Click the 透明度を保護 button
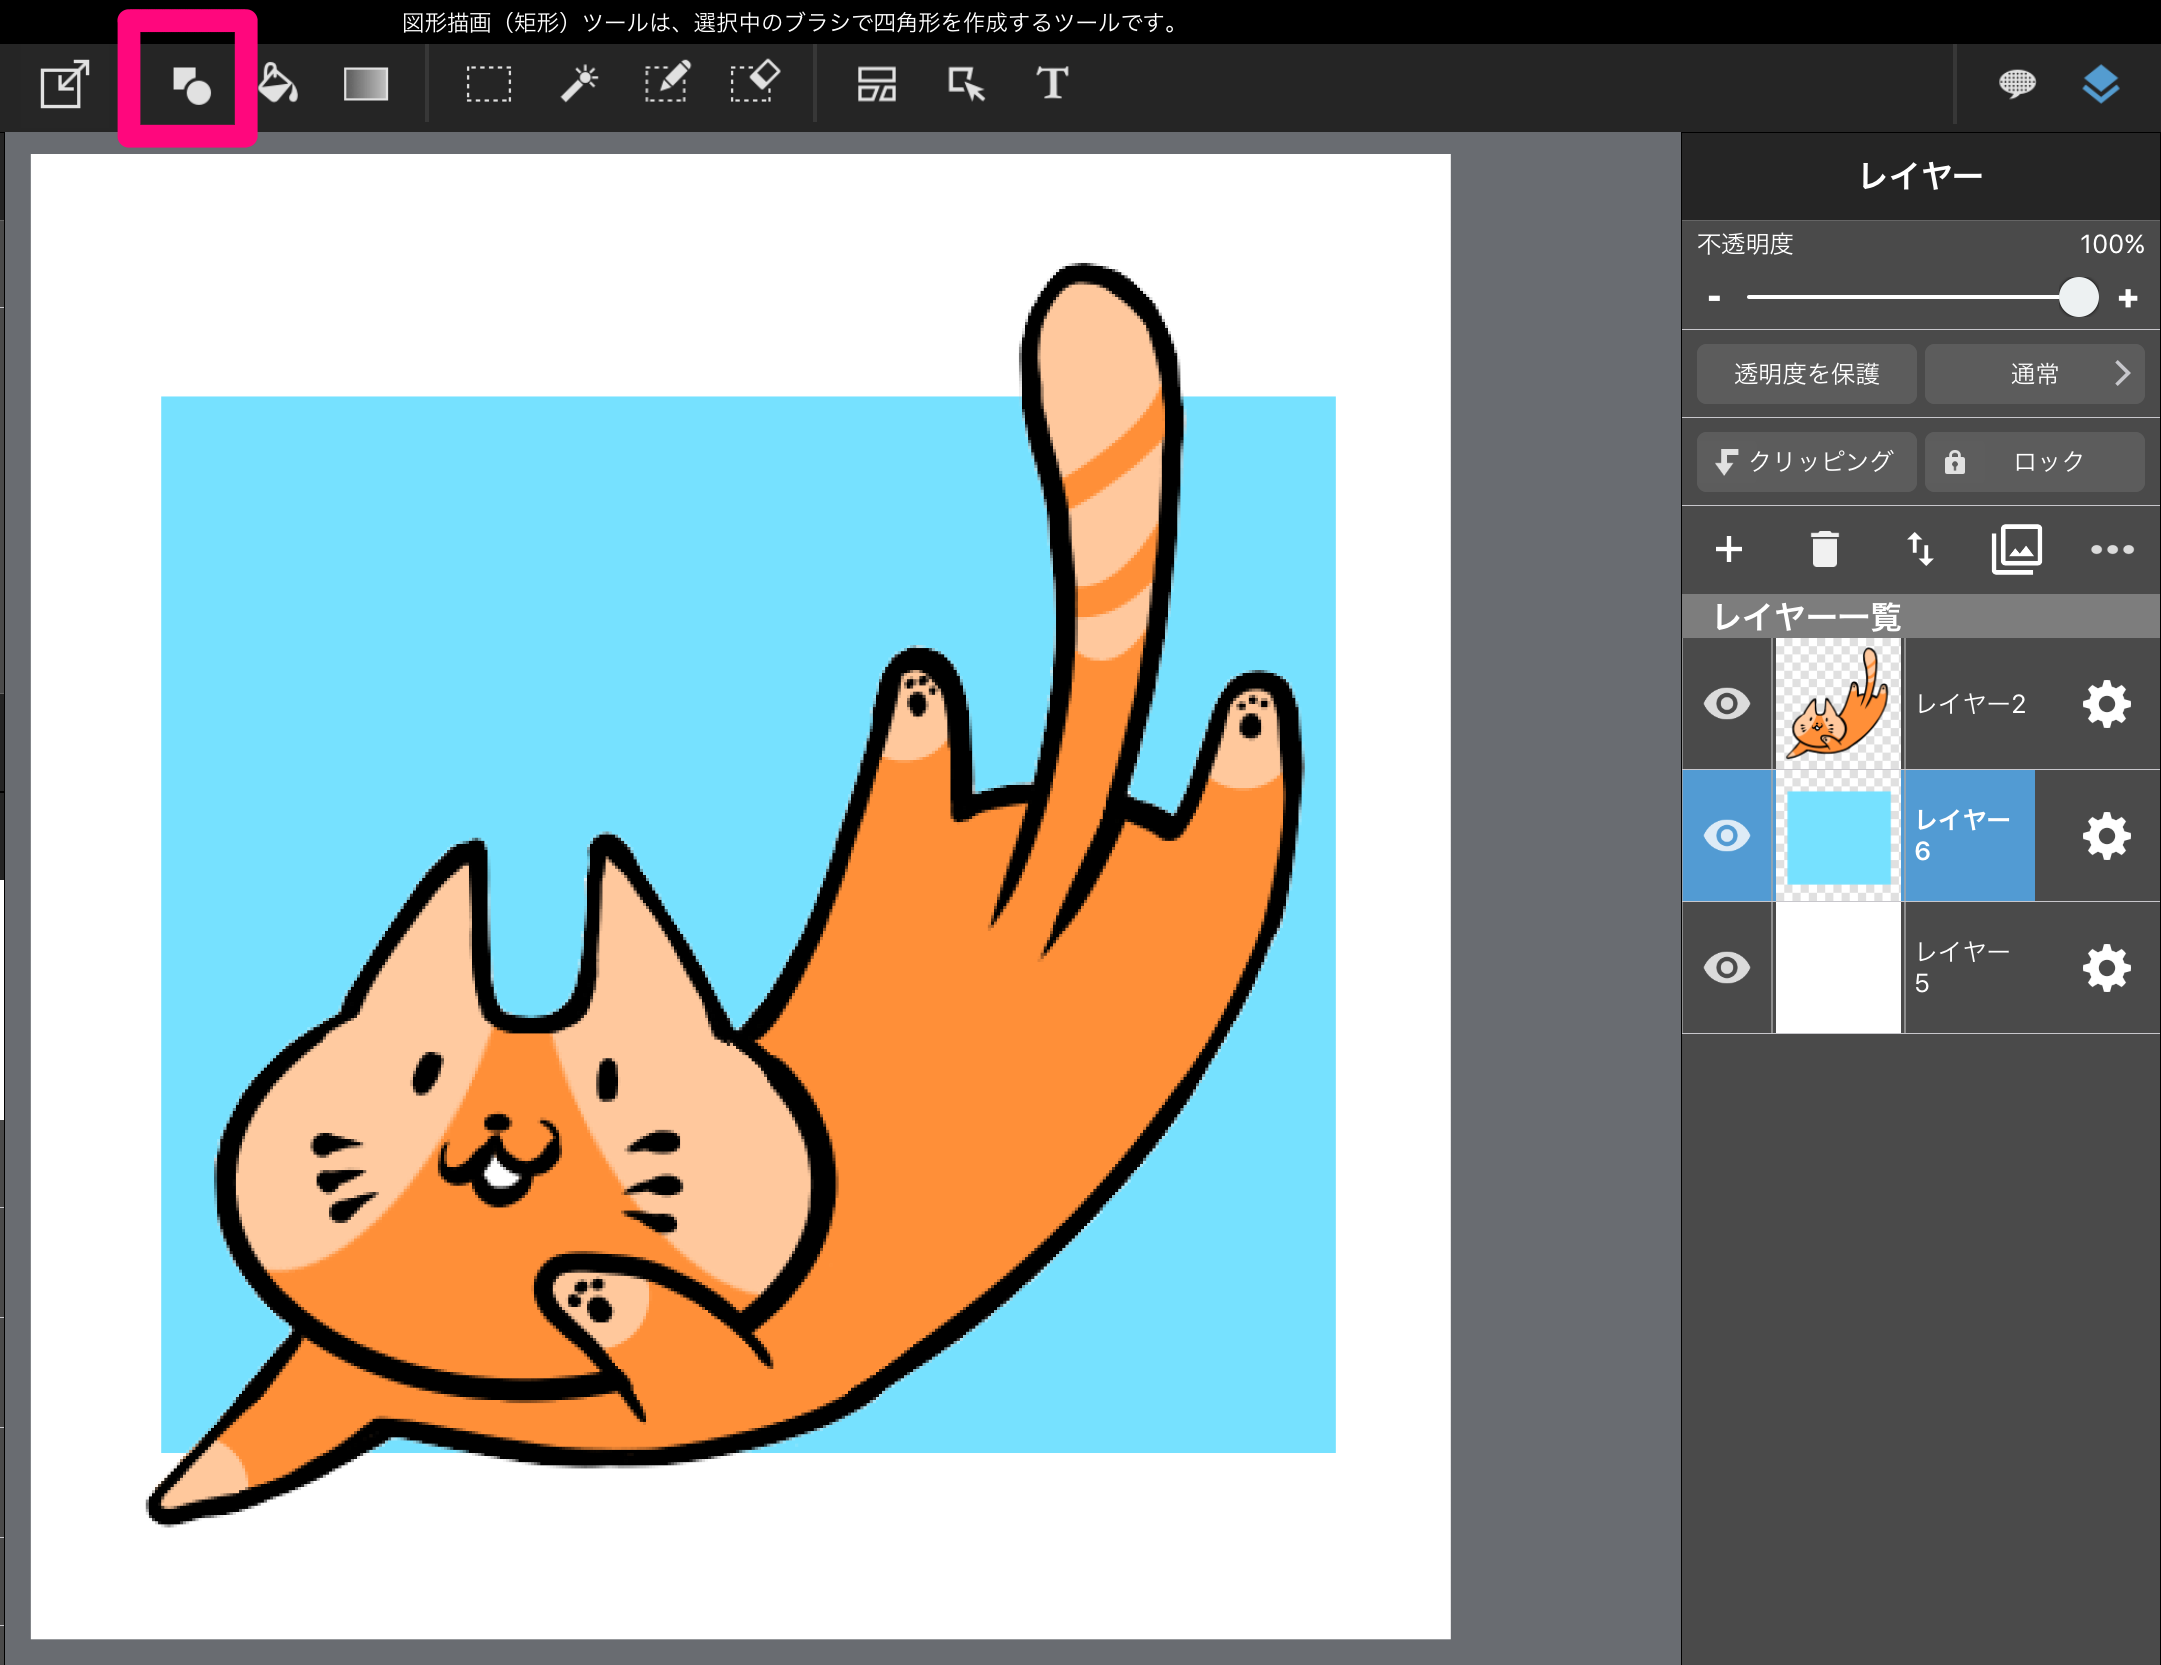 (x=1806, y=374)
